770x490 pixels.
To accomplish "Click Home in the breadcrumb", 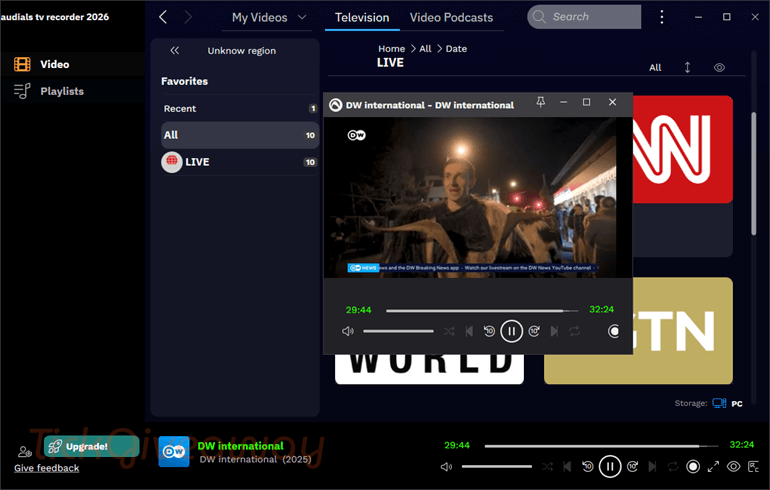I will (391, 49).
